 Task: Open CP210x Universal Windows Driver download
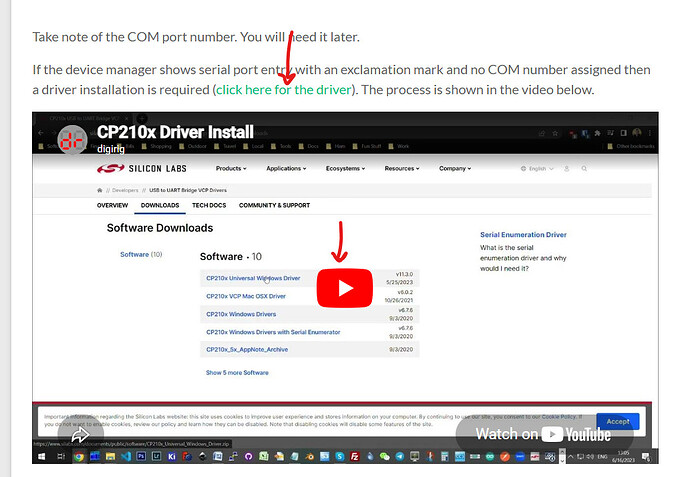253,278
